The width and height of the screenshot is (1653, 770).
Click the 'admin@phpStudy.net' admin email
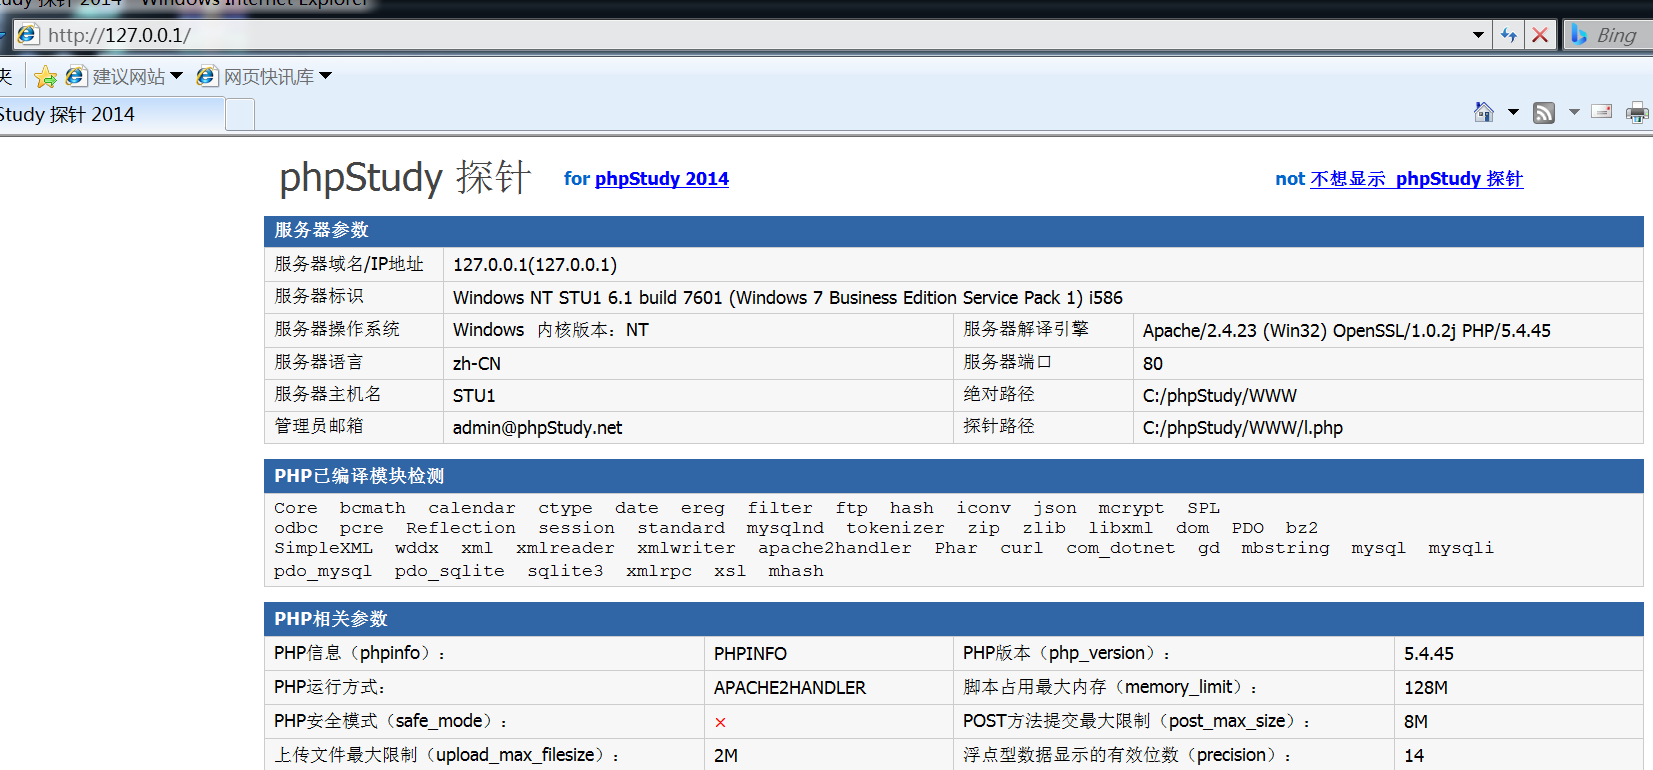pyautogui.click(x=537, y=428)
